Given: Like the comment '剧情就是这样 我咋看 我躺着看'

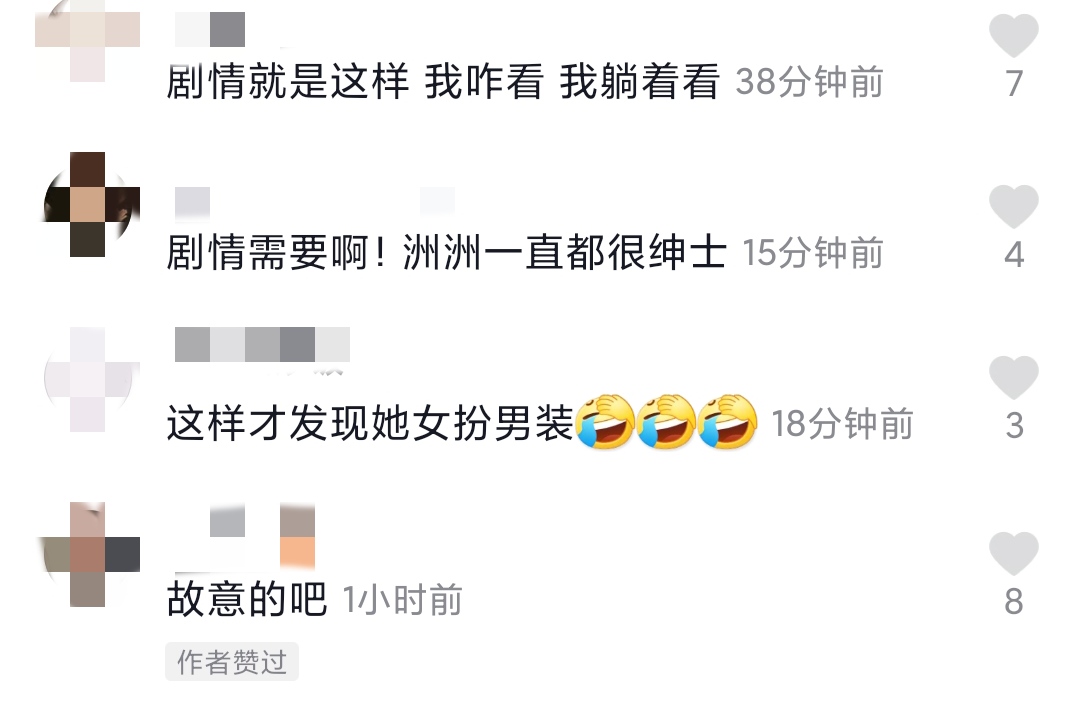Looking at the screenshot, I should pyautogui.click(x=1014, y=35).
